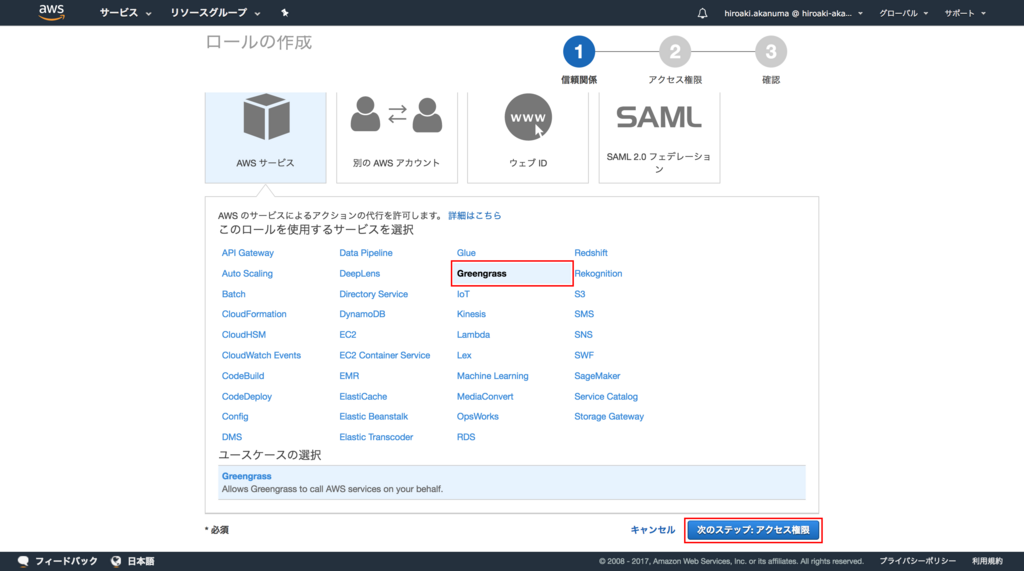Go to step 1 trust relationship circle

[x=579, y=52]
